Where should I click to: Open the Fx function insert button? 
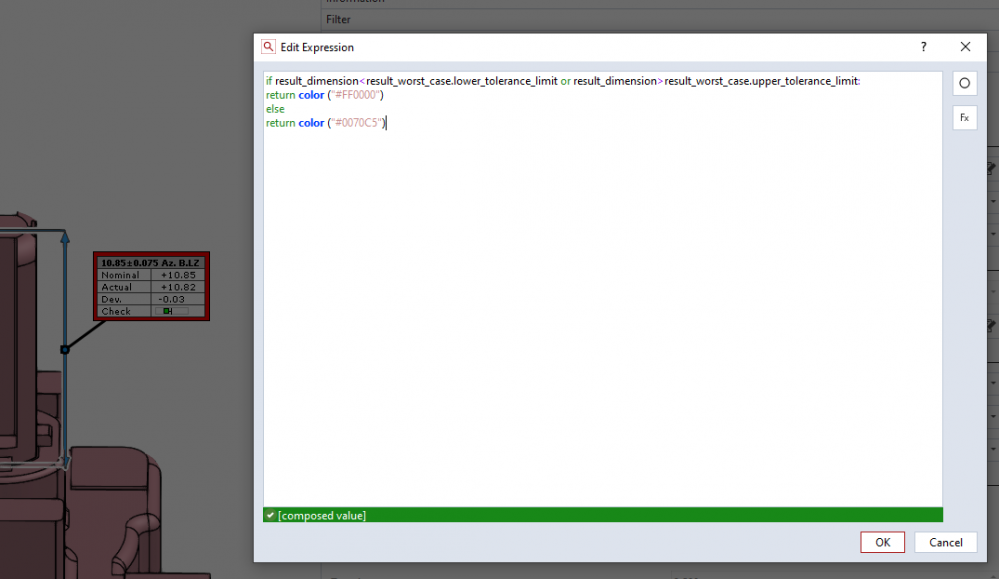pyautogui.click(x=964, y=117)
